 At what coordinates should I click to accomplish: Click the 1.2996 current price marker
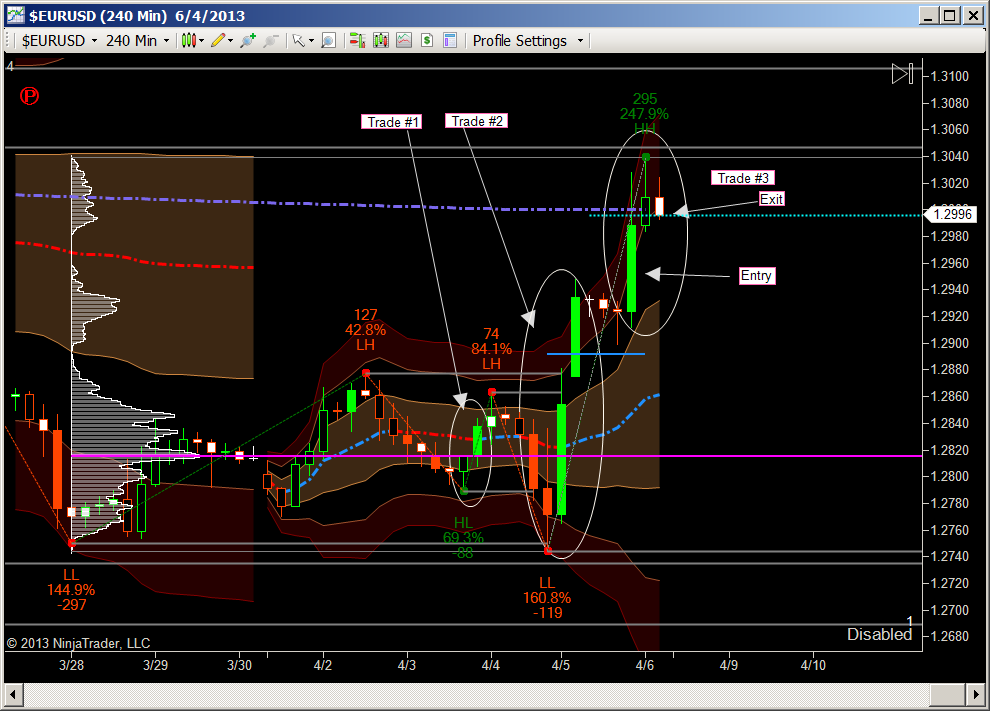(951, 214)
